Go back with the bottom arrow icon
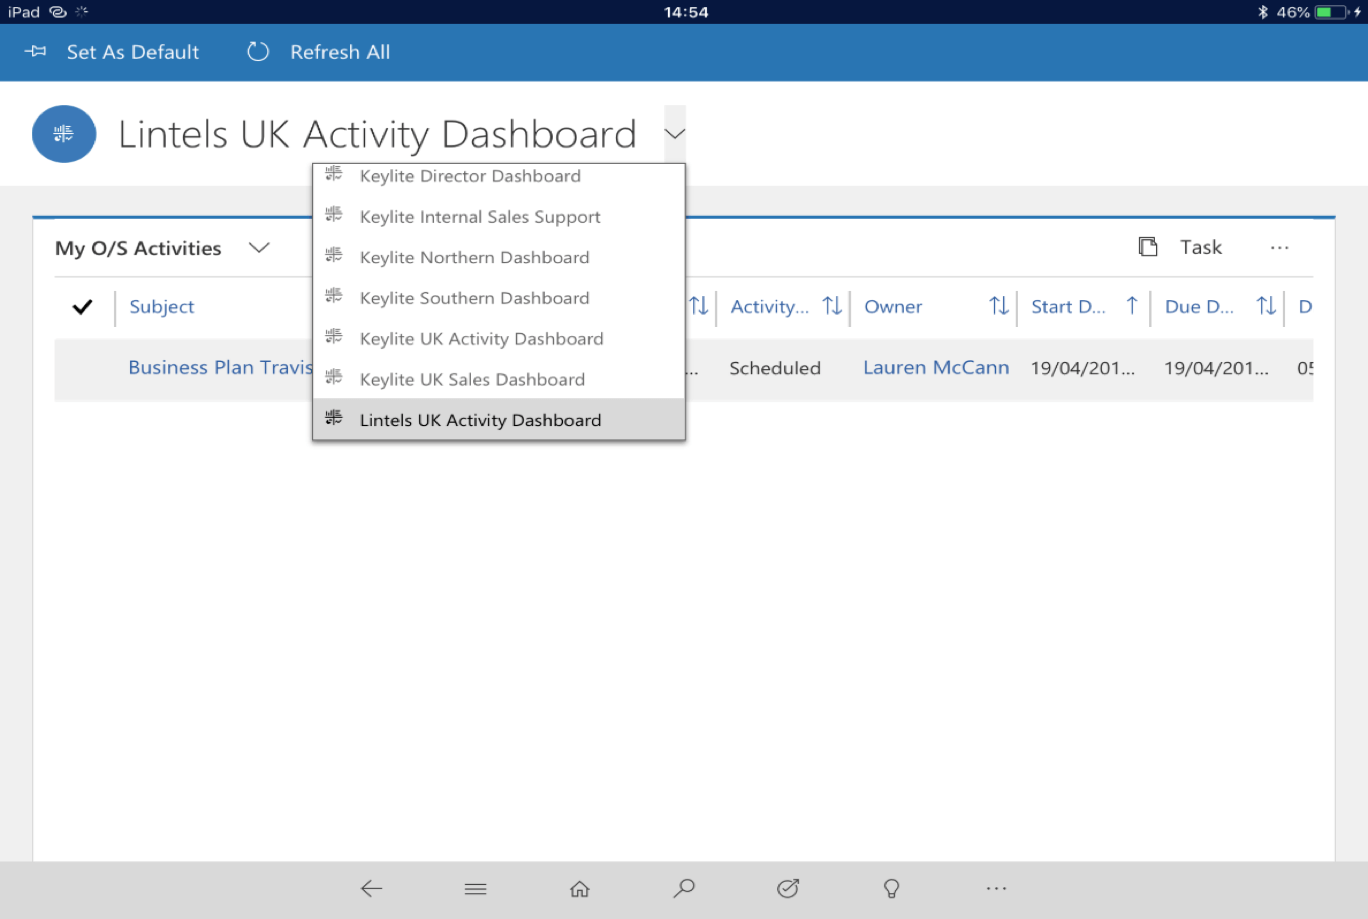1368x919 pixels. click(372, 888)
